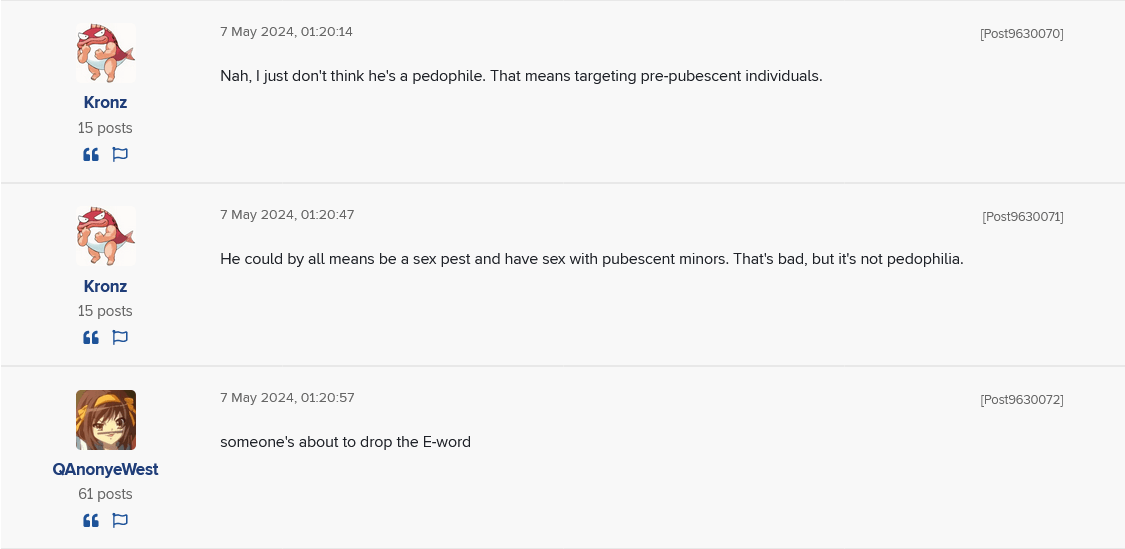
Task: Show QAnonyeWest's 61 posts
Action: (105, 494)
